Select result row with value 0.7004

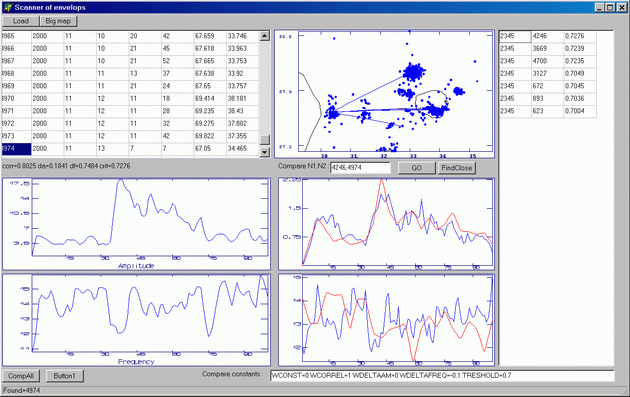pos(548,111)
